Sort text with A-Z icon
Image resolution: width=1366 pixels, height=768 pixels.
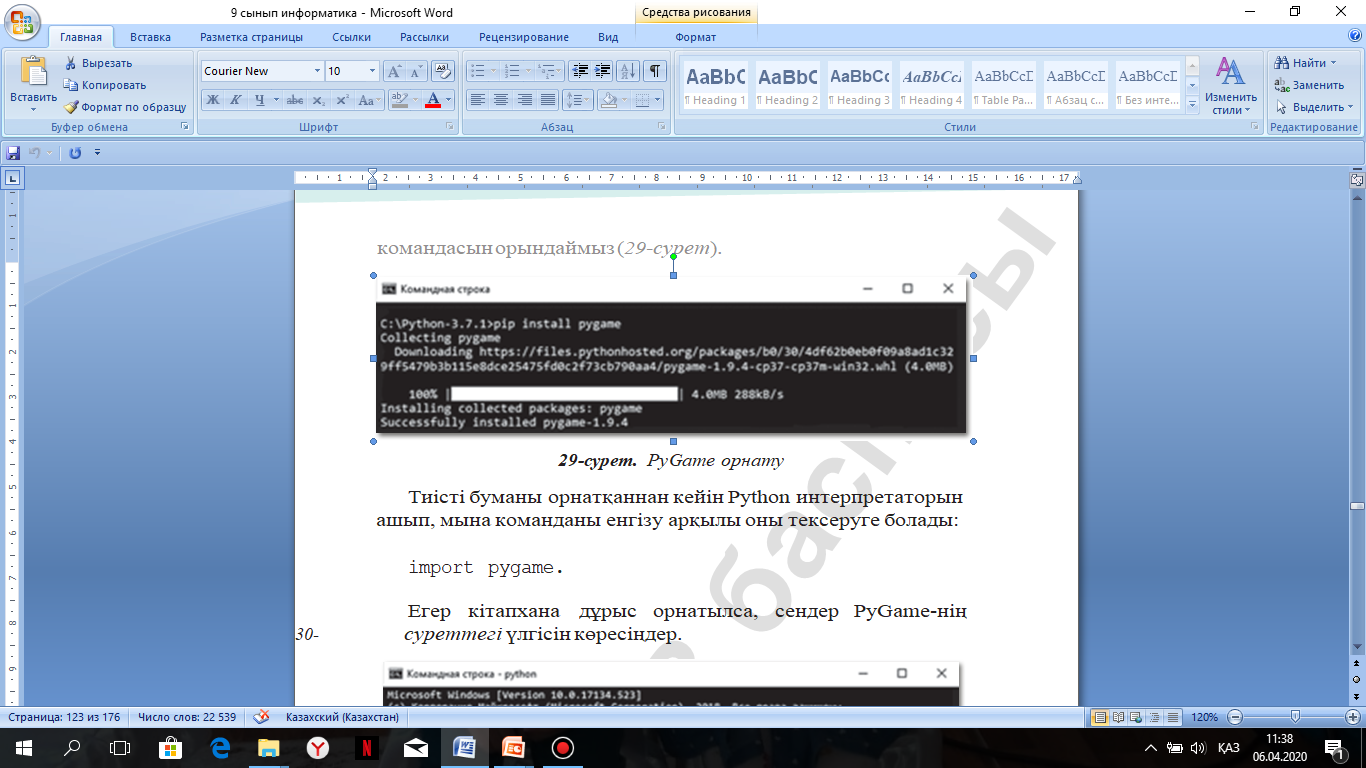pos(628,71)
